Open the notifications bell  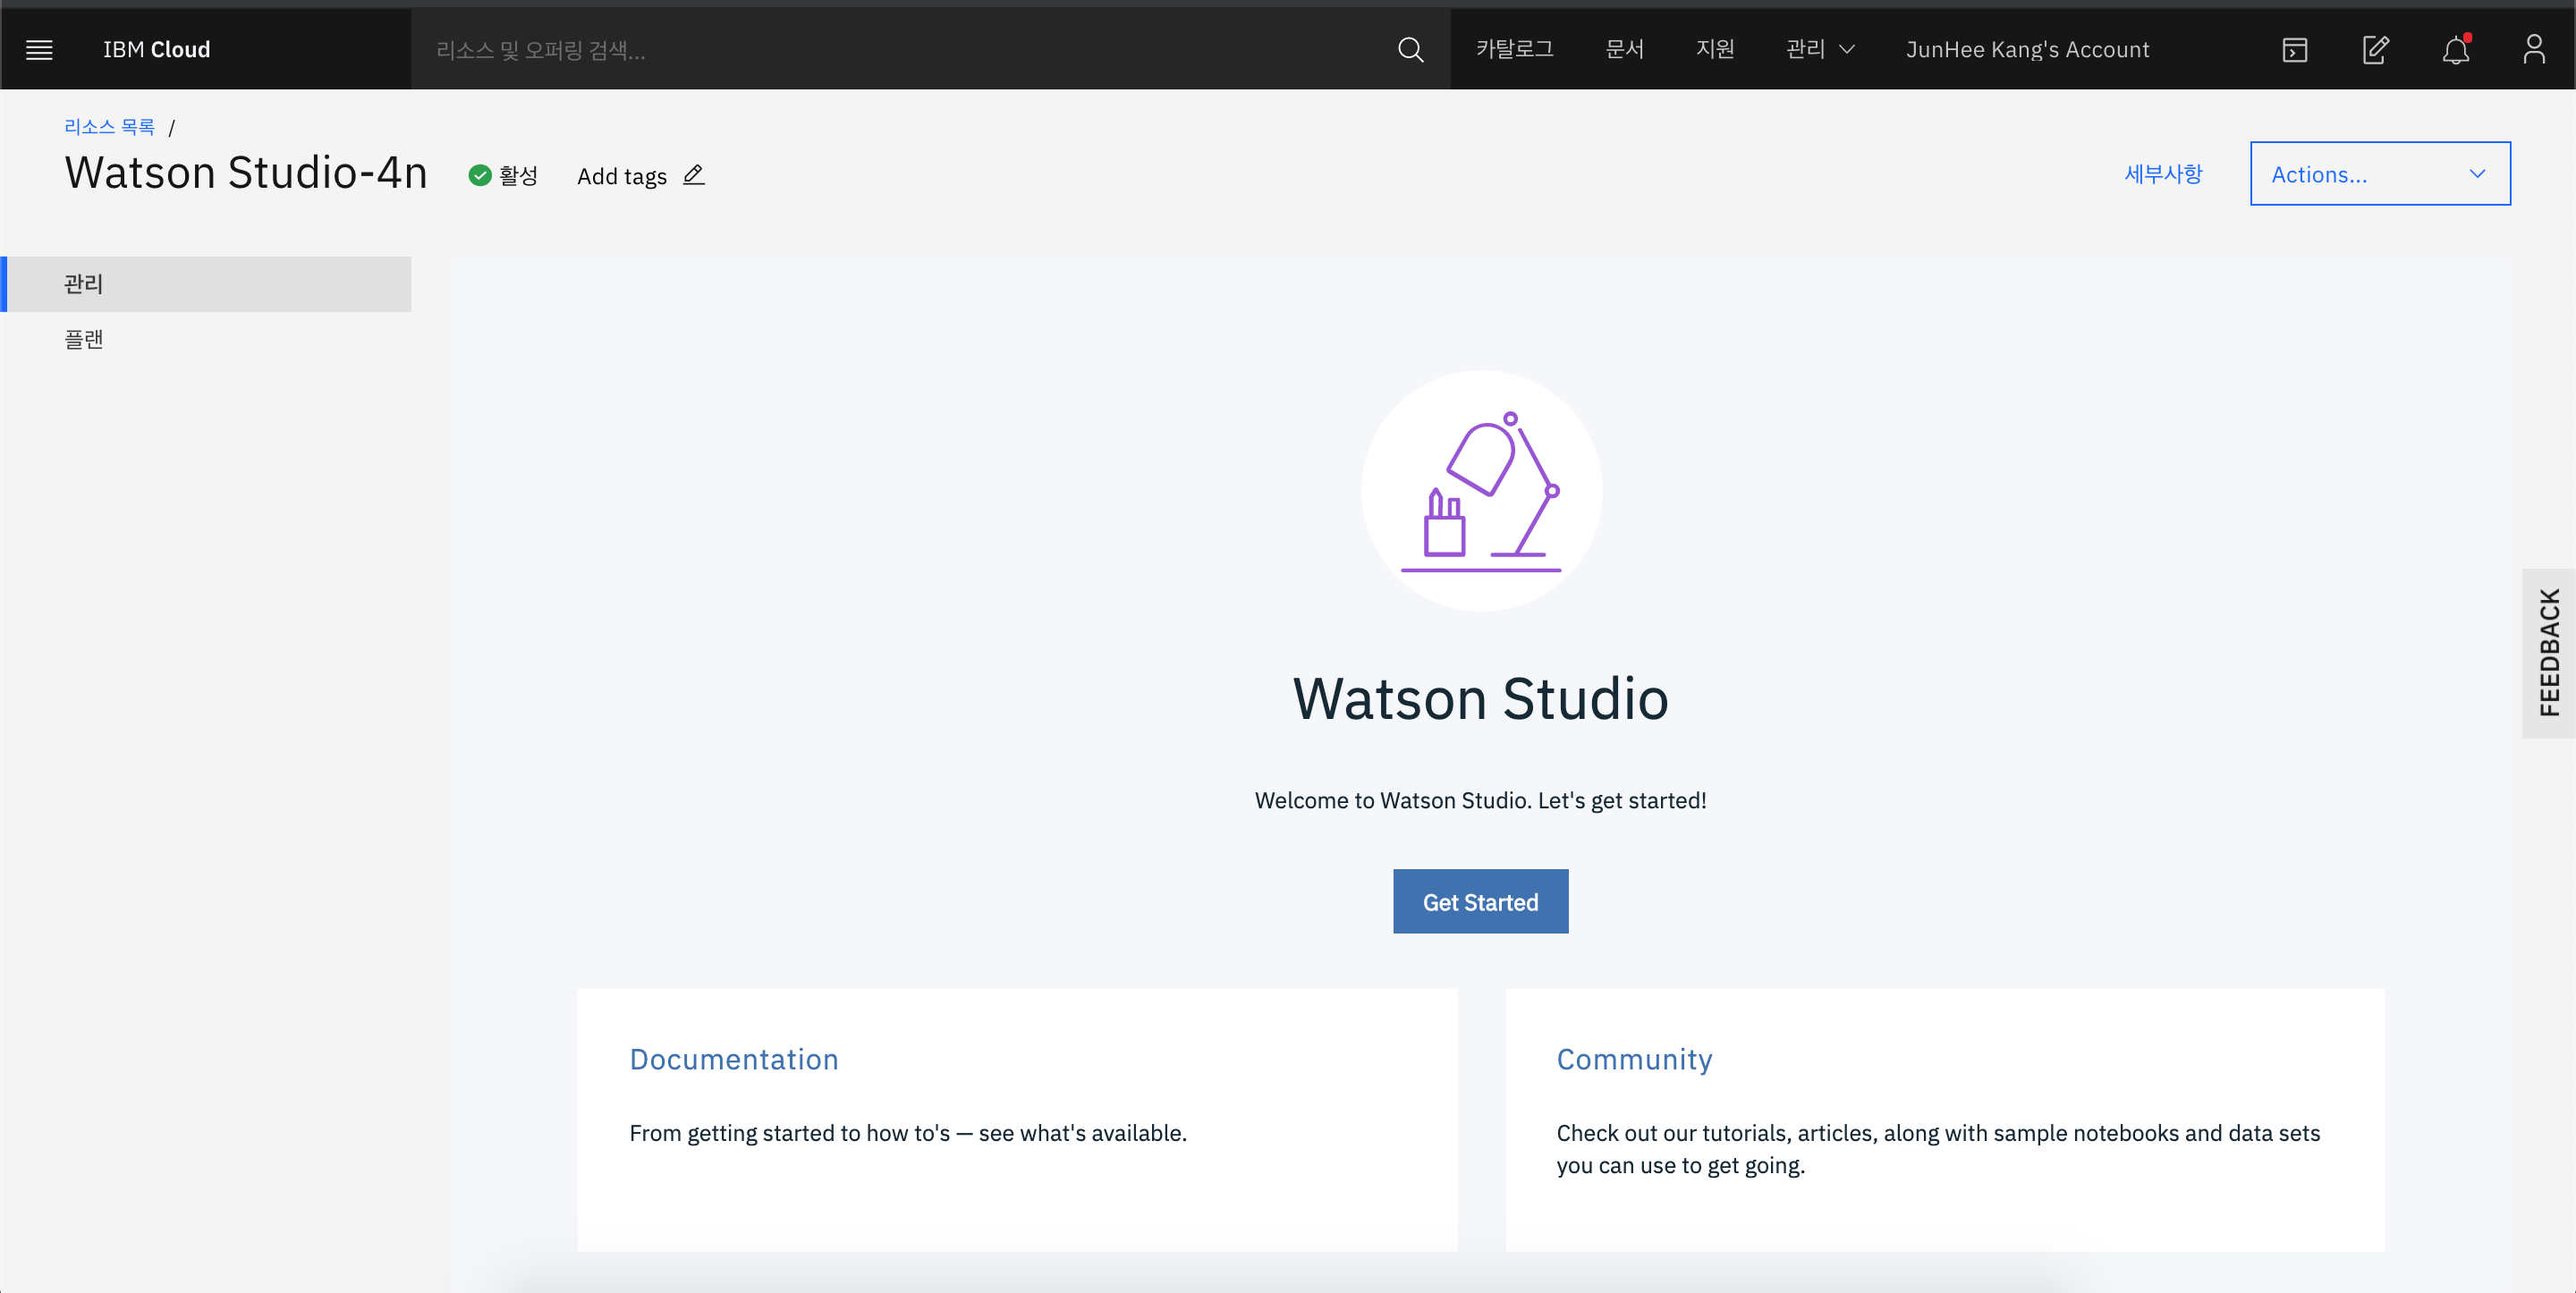point(2455,49)
